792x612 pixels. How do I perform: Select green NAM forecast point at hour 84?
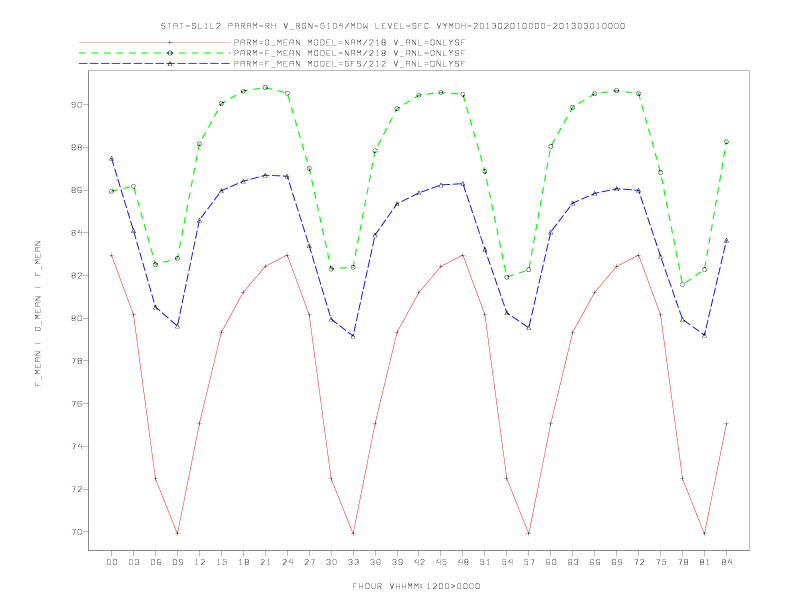coord(726,142)
